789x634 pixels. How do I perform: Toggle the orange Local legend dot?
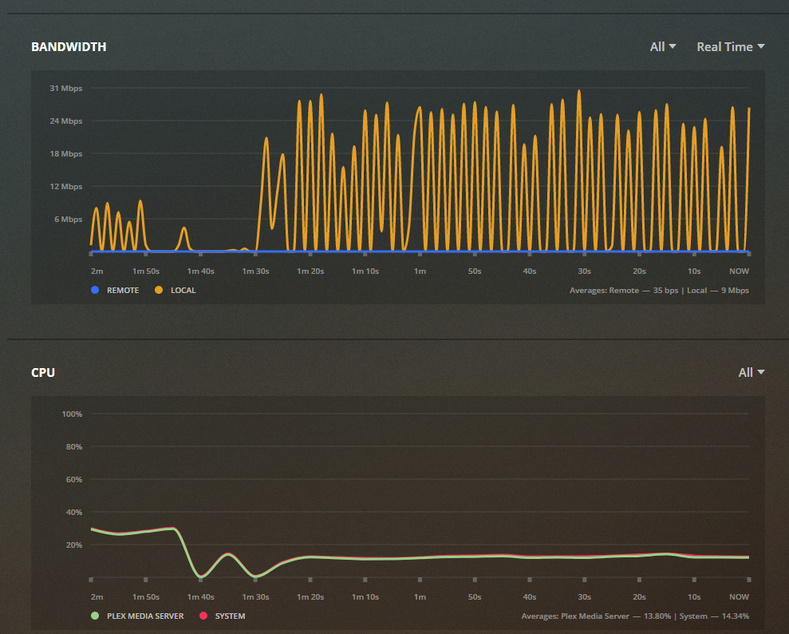pos(159,290)
